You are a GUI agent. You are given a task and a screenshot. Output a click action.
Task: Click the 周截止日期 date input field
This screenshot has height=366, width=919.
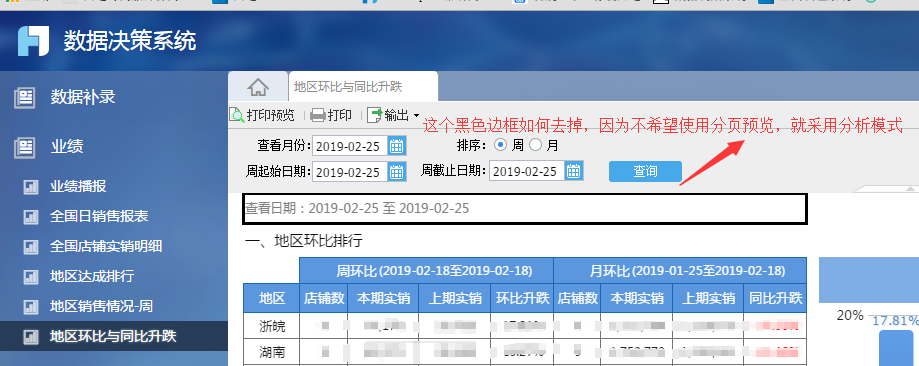[527, 171]
